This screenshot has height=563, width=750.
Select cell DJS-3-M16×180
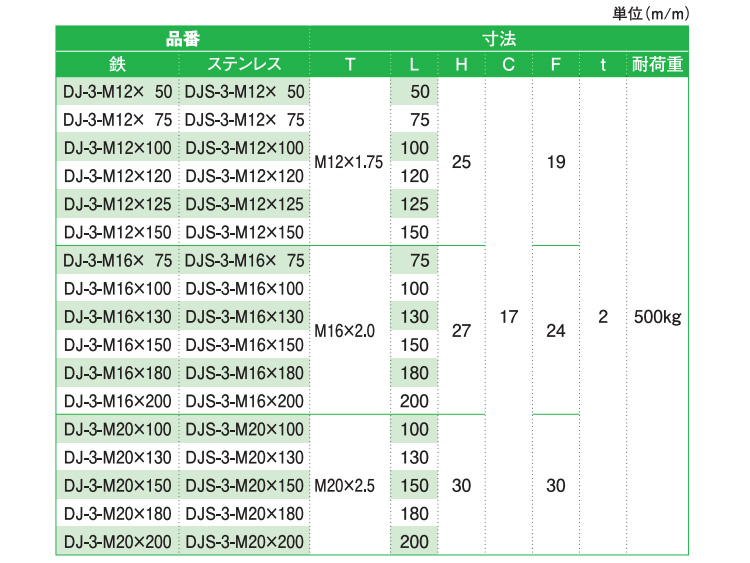click(244, 373)
